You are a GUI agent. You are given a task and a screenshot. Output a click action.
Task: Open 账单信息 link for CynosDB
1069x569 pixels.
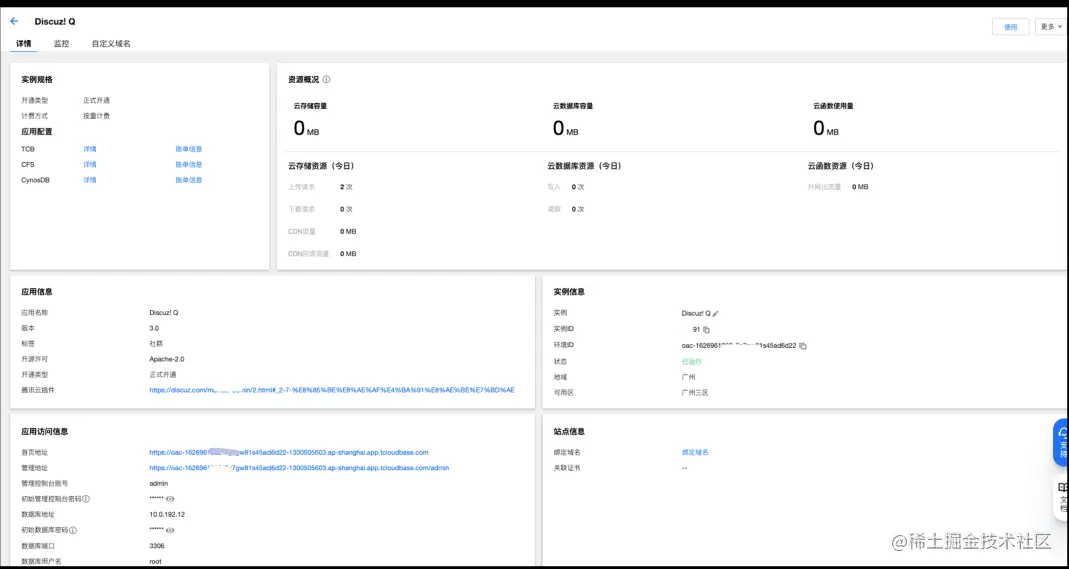click(x=189, y=181)
